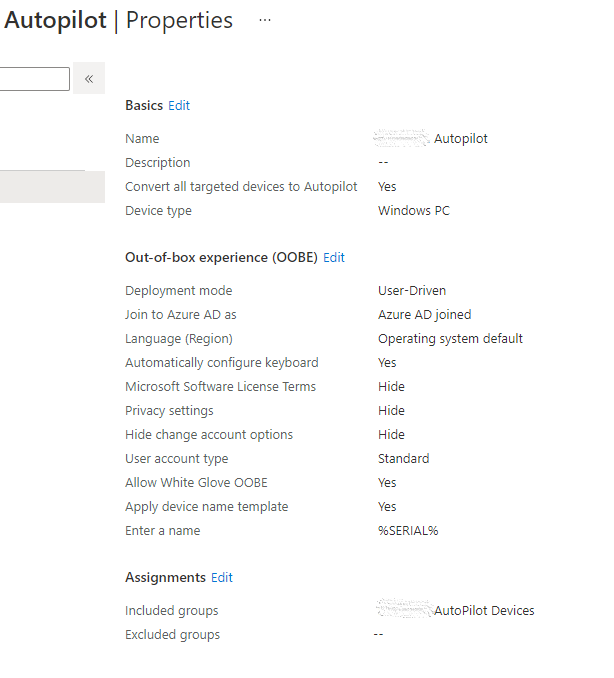This screenshot has width=614, height=678.
Task: Click the 'Microsoft Software License Terms' label
Action: point(221,387)
